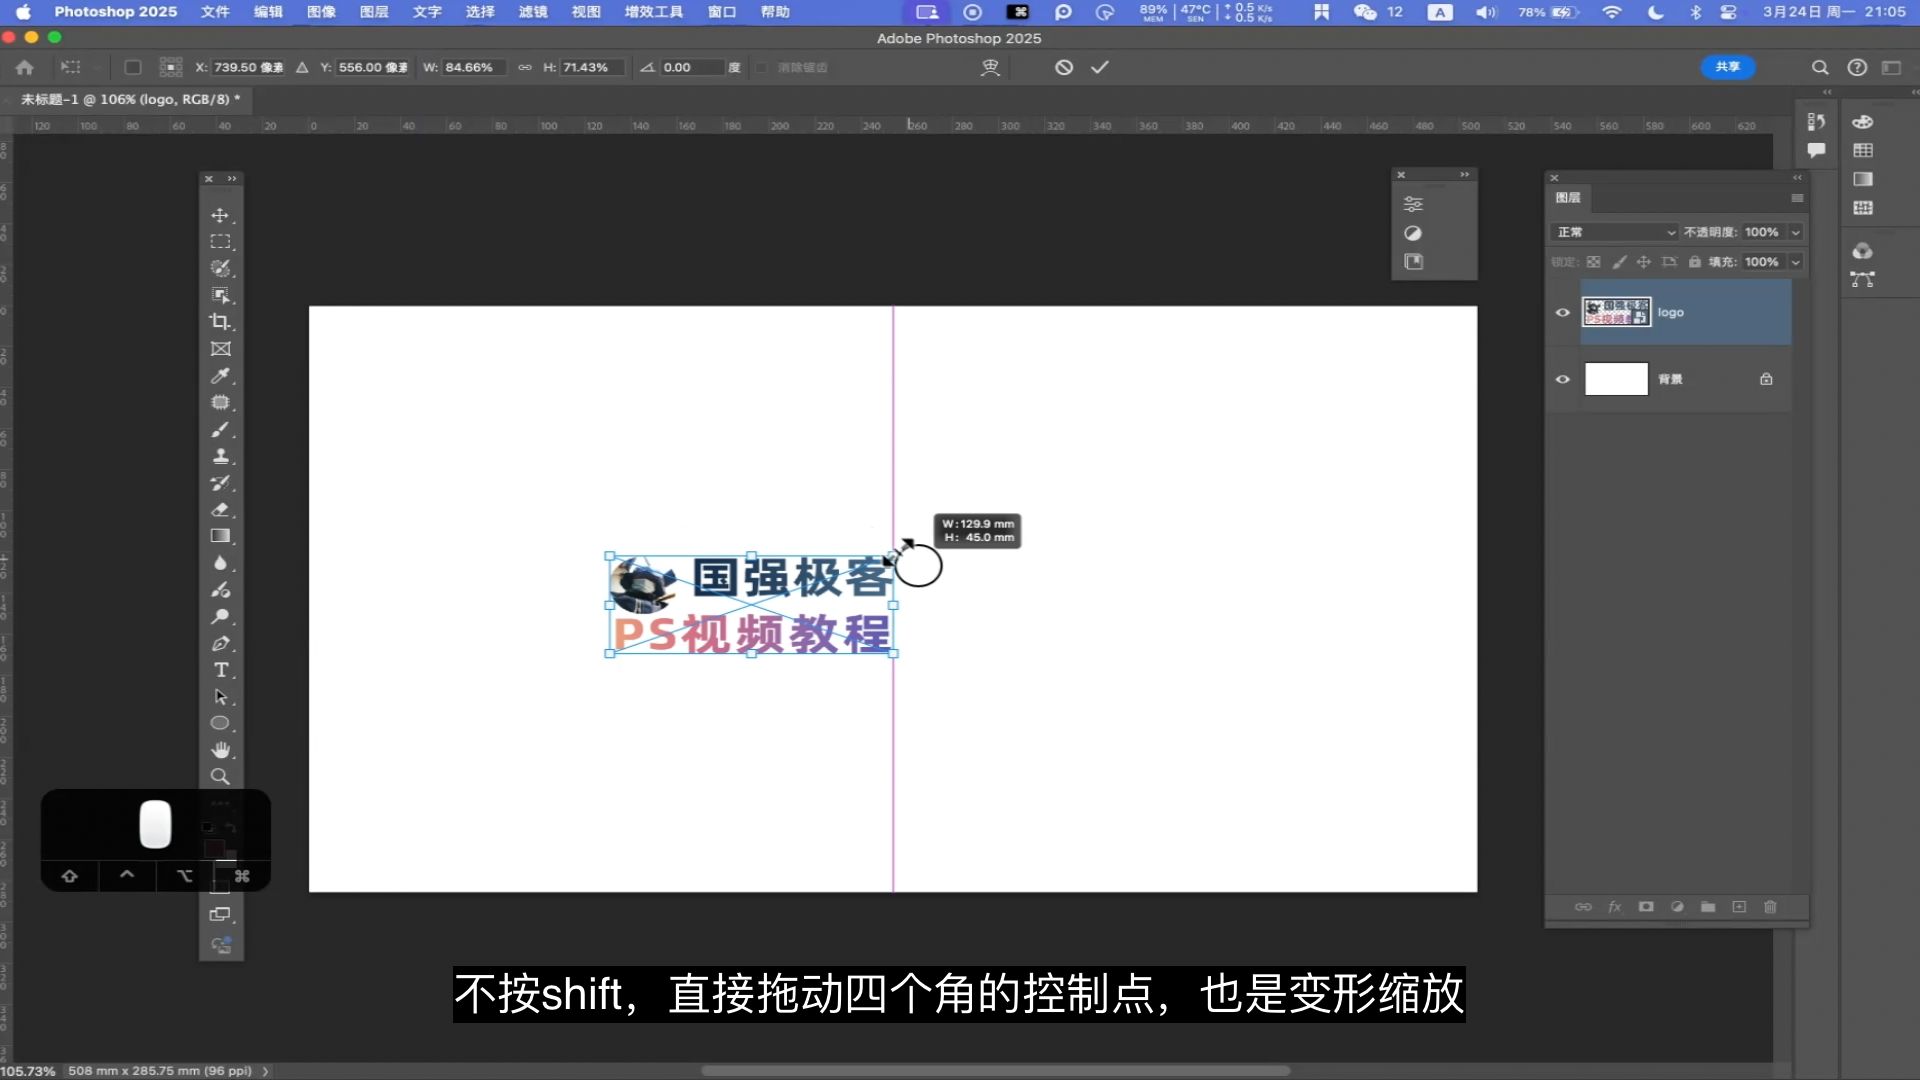
Task: Select the Hand tool
Action: pos(220,750)
